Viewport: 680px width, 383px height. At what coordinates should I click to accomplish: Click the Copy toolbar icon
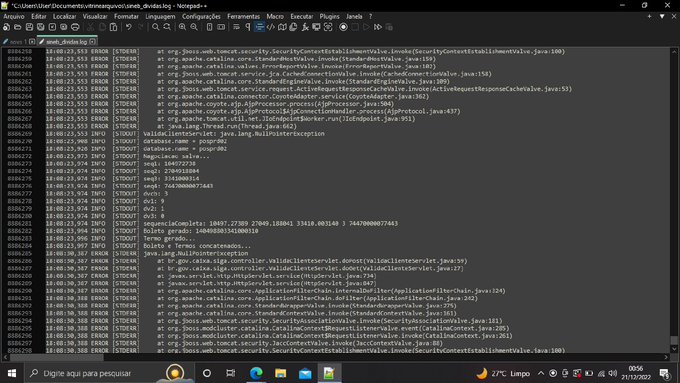click(102, 27)
